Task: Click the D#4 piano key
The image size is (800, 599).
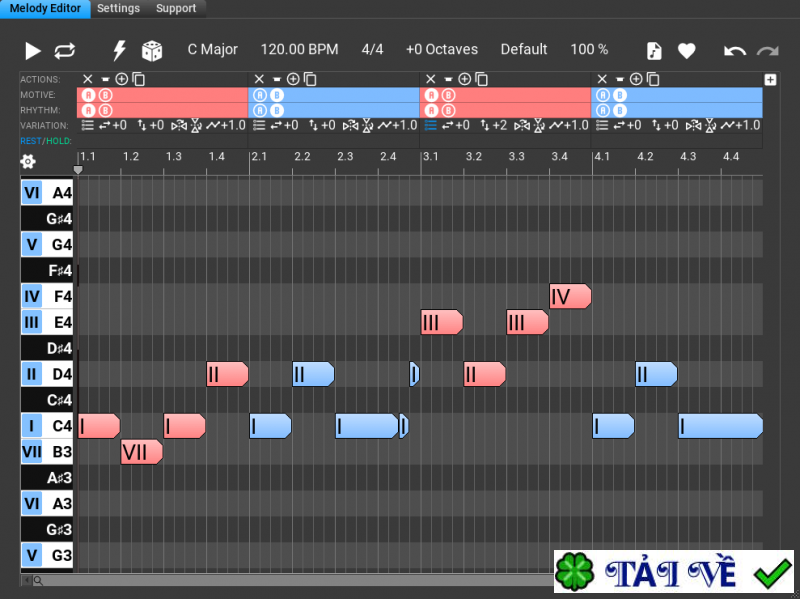Action: (47, 348)
